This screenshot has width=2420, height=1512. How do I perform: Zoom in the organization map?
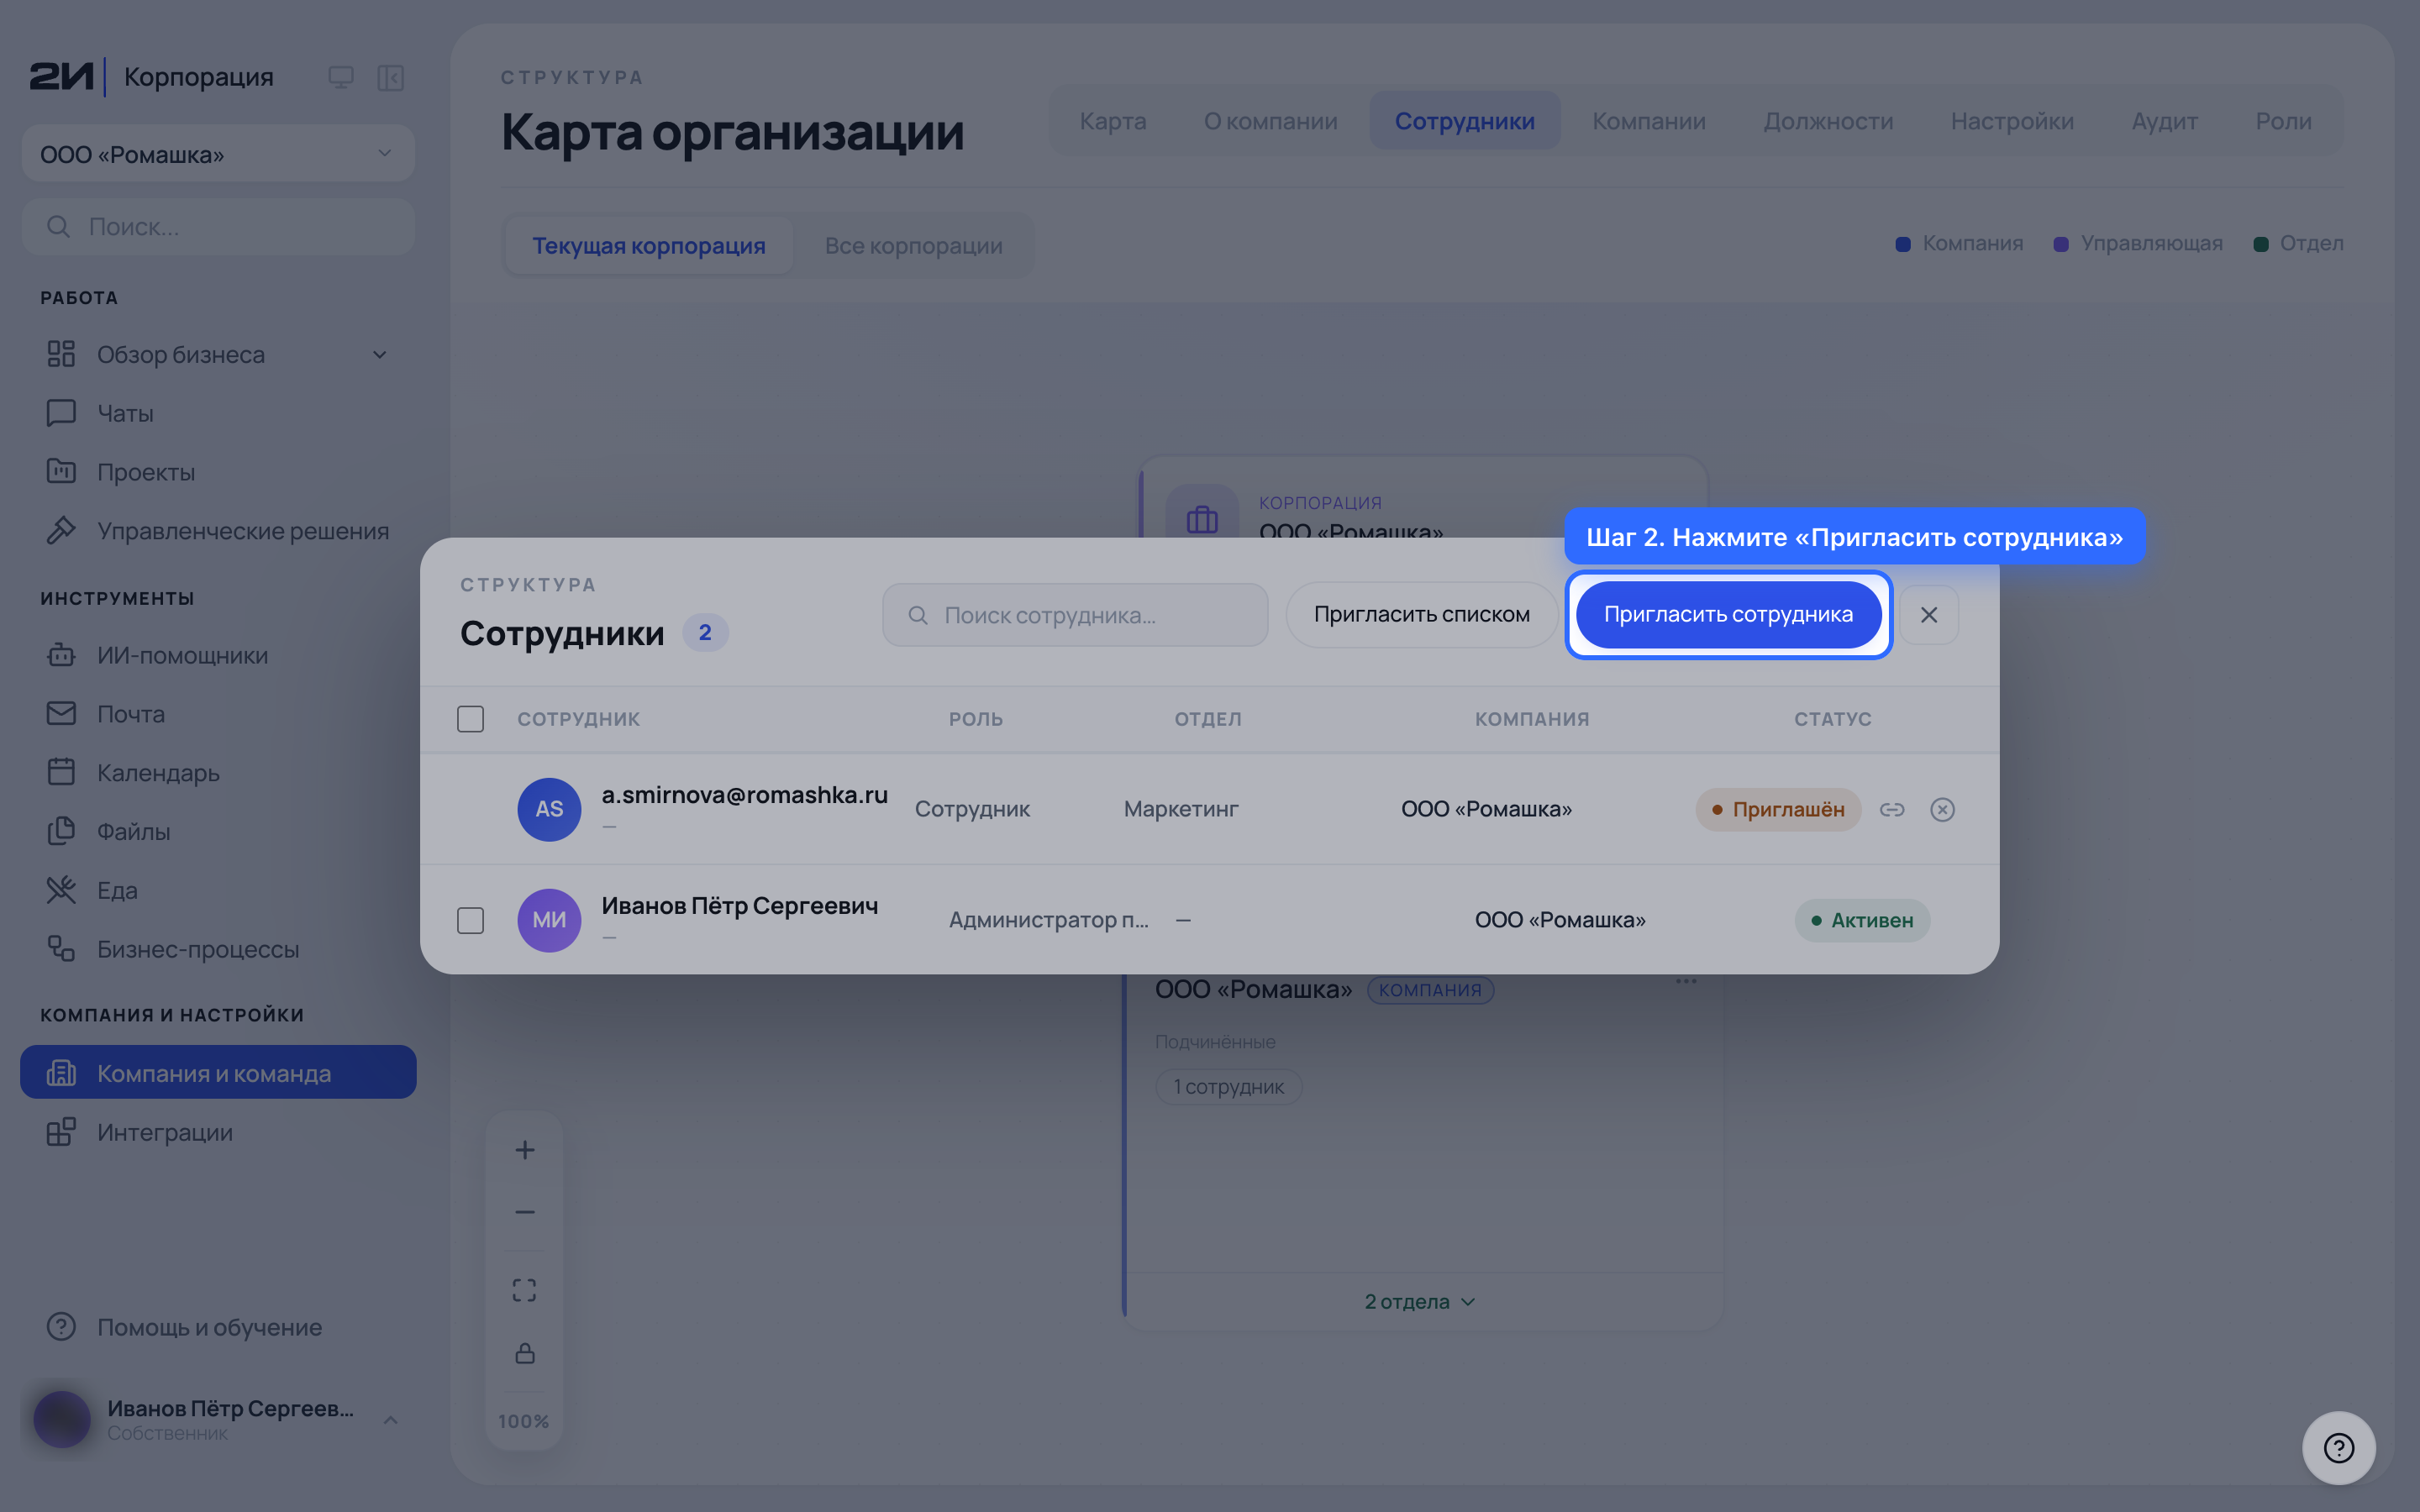[x=524, y=1150]
